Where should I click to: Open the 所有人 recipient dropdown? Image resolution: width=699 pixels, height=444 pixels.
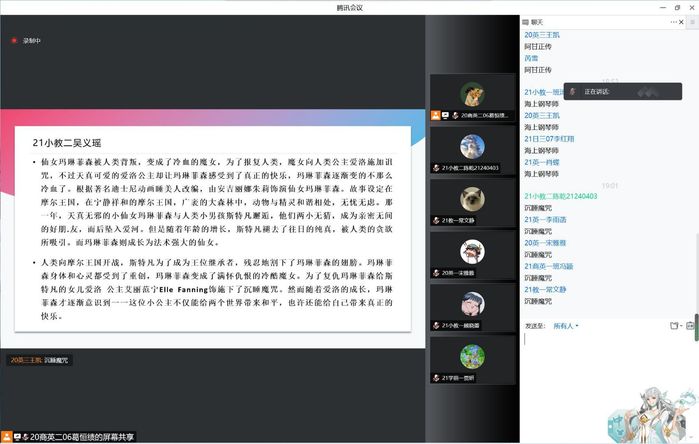tap(566, 325)
